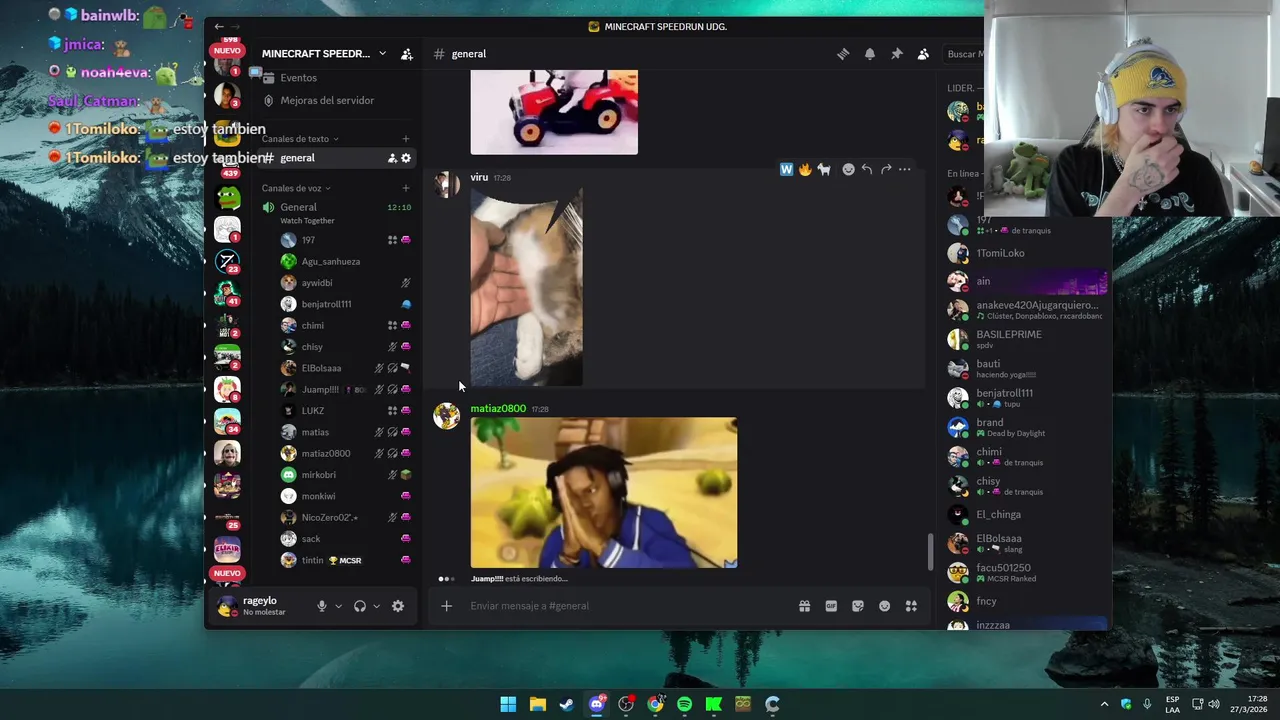Open File Explorer from taskbar

pyautogui.click(x=537, y=704)
